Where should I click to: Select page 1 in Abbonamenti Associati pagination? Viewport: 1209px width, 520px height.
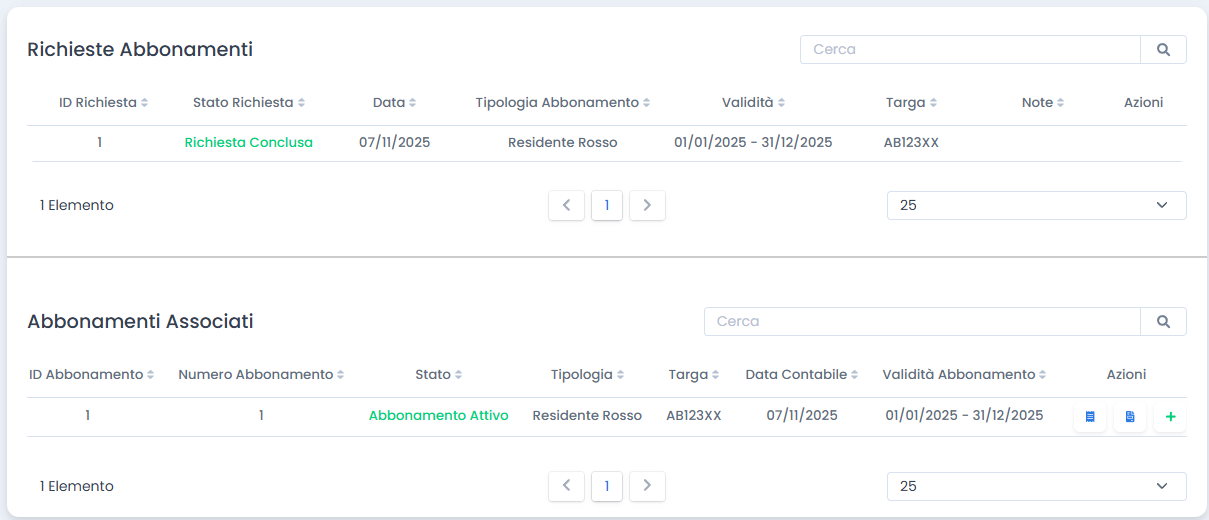tap(606, 486)
